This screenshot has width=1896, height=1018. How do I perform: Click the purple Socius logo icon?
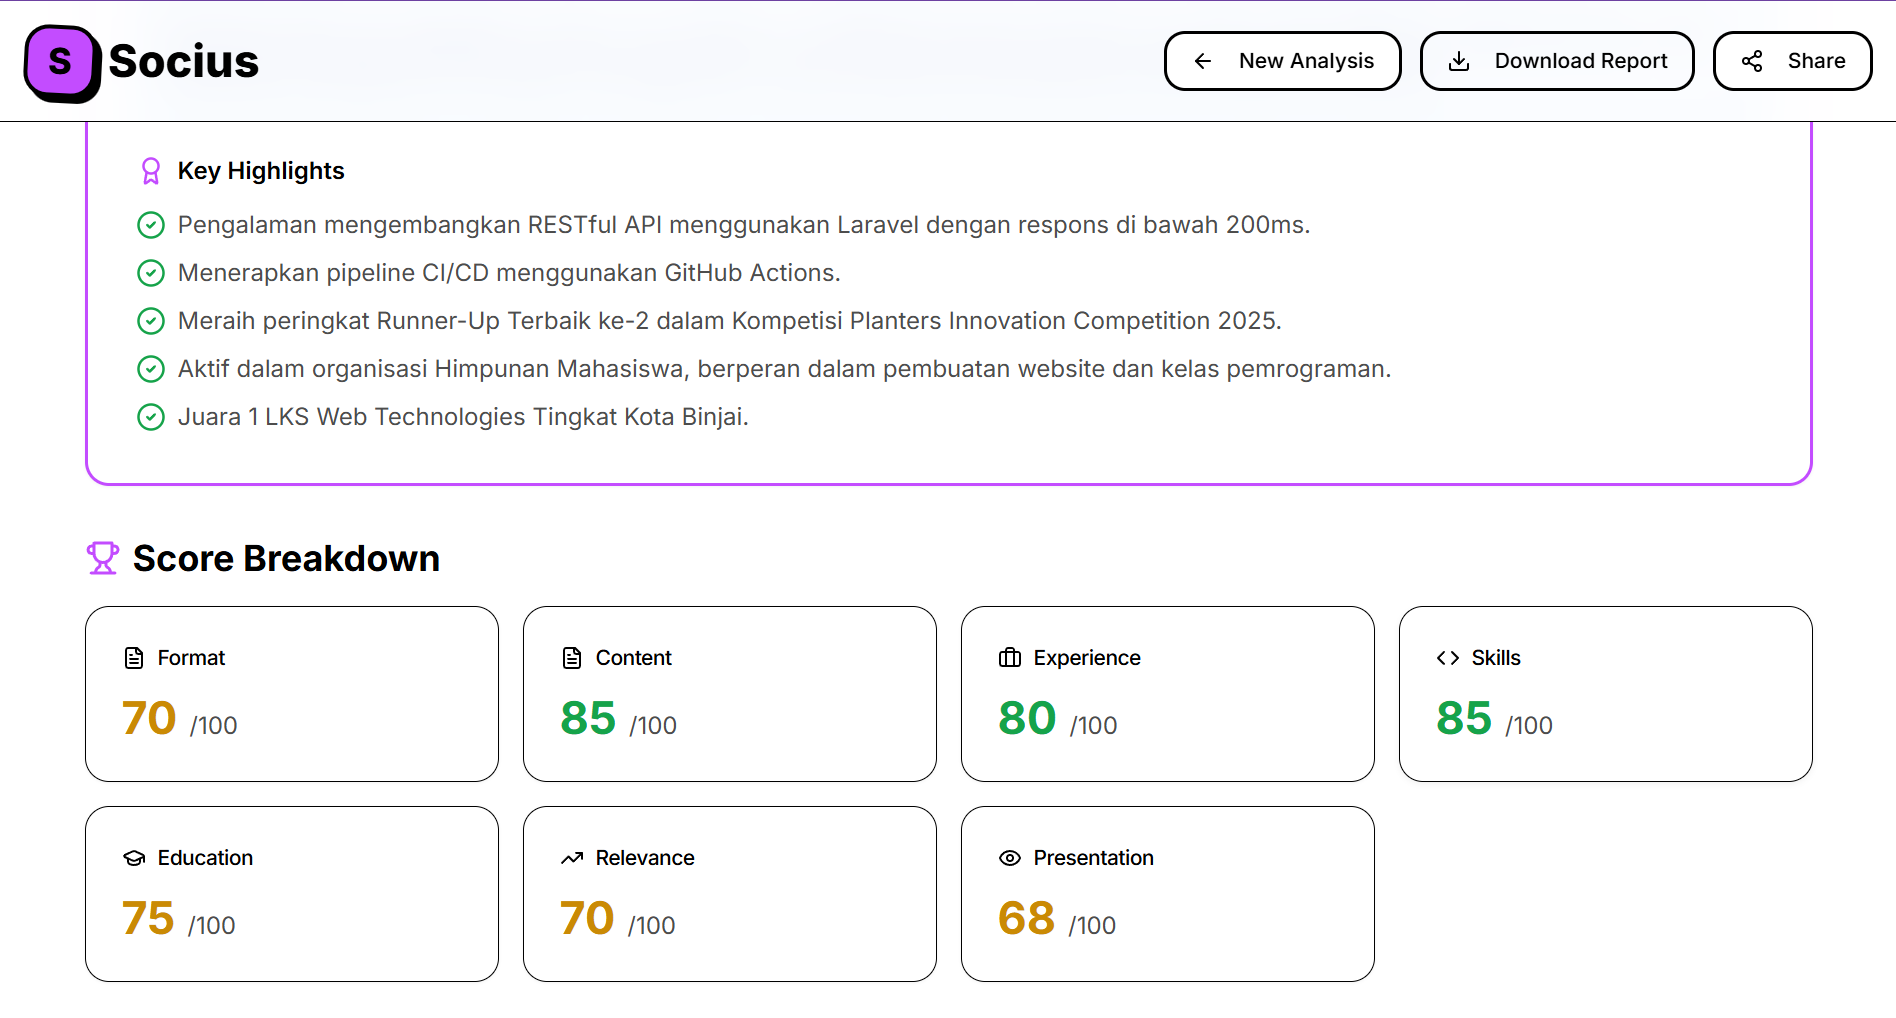61,63
